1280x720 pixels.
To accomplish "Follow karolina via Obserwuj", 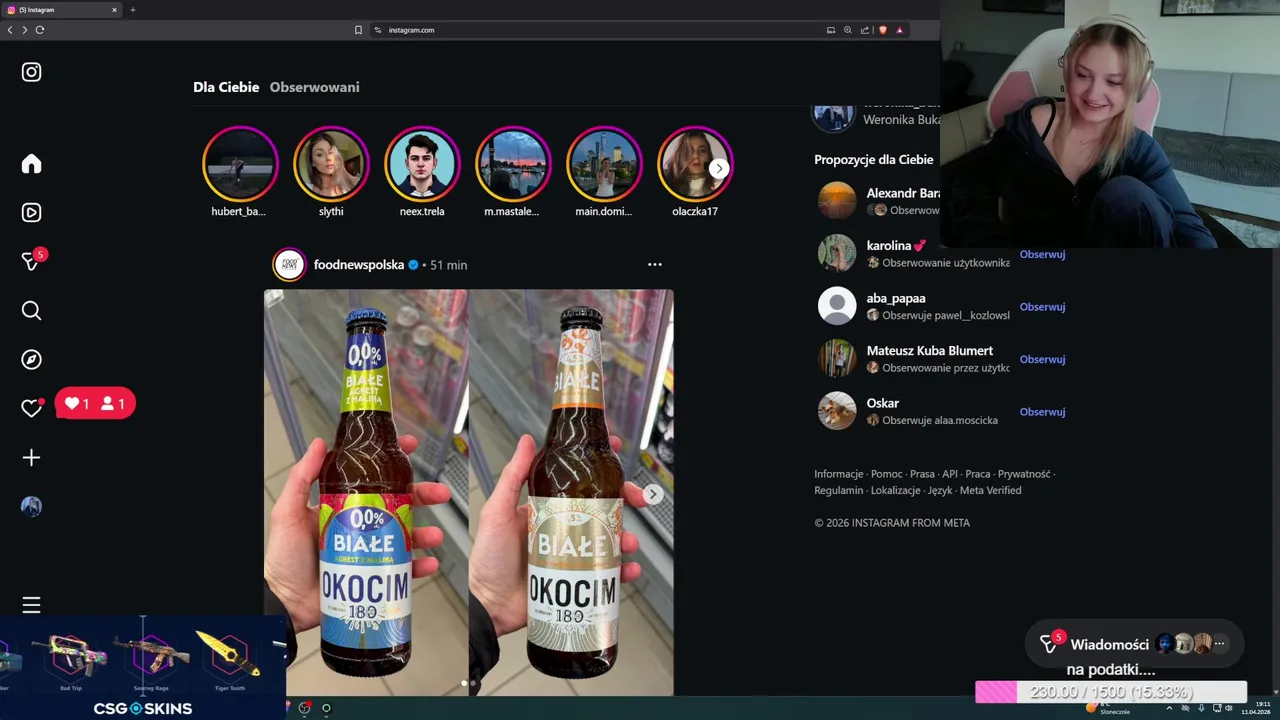I will click(x=1042, y=254).
